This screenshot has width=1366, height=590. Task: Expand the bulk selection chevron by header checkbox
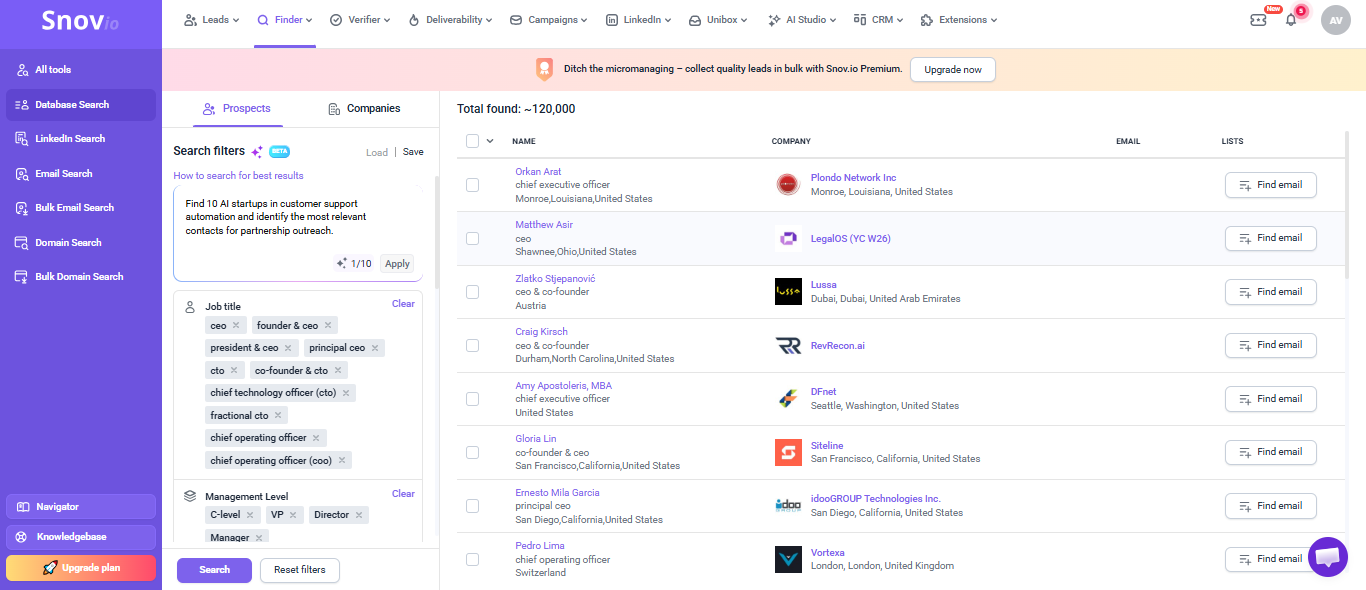(x=490, y=141)
